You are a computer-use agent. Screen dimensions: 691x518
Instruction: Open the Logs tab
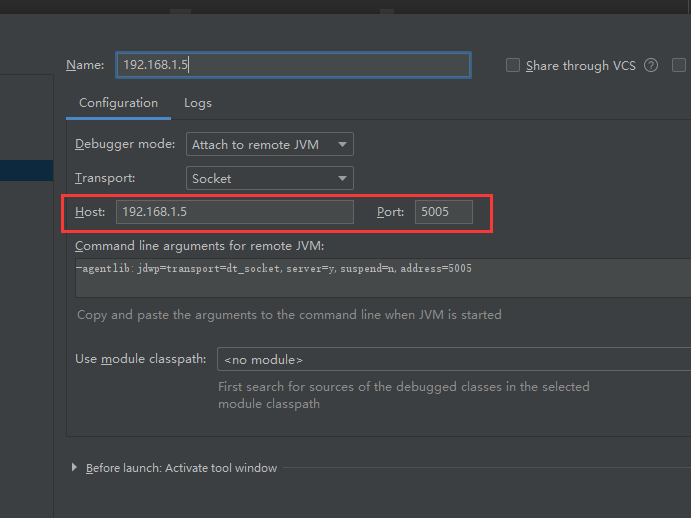click(198, 103)
